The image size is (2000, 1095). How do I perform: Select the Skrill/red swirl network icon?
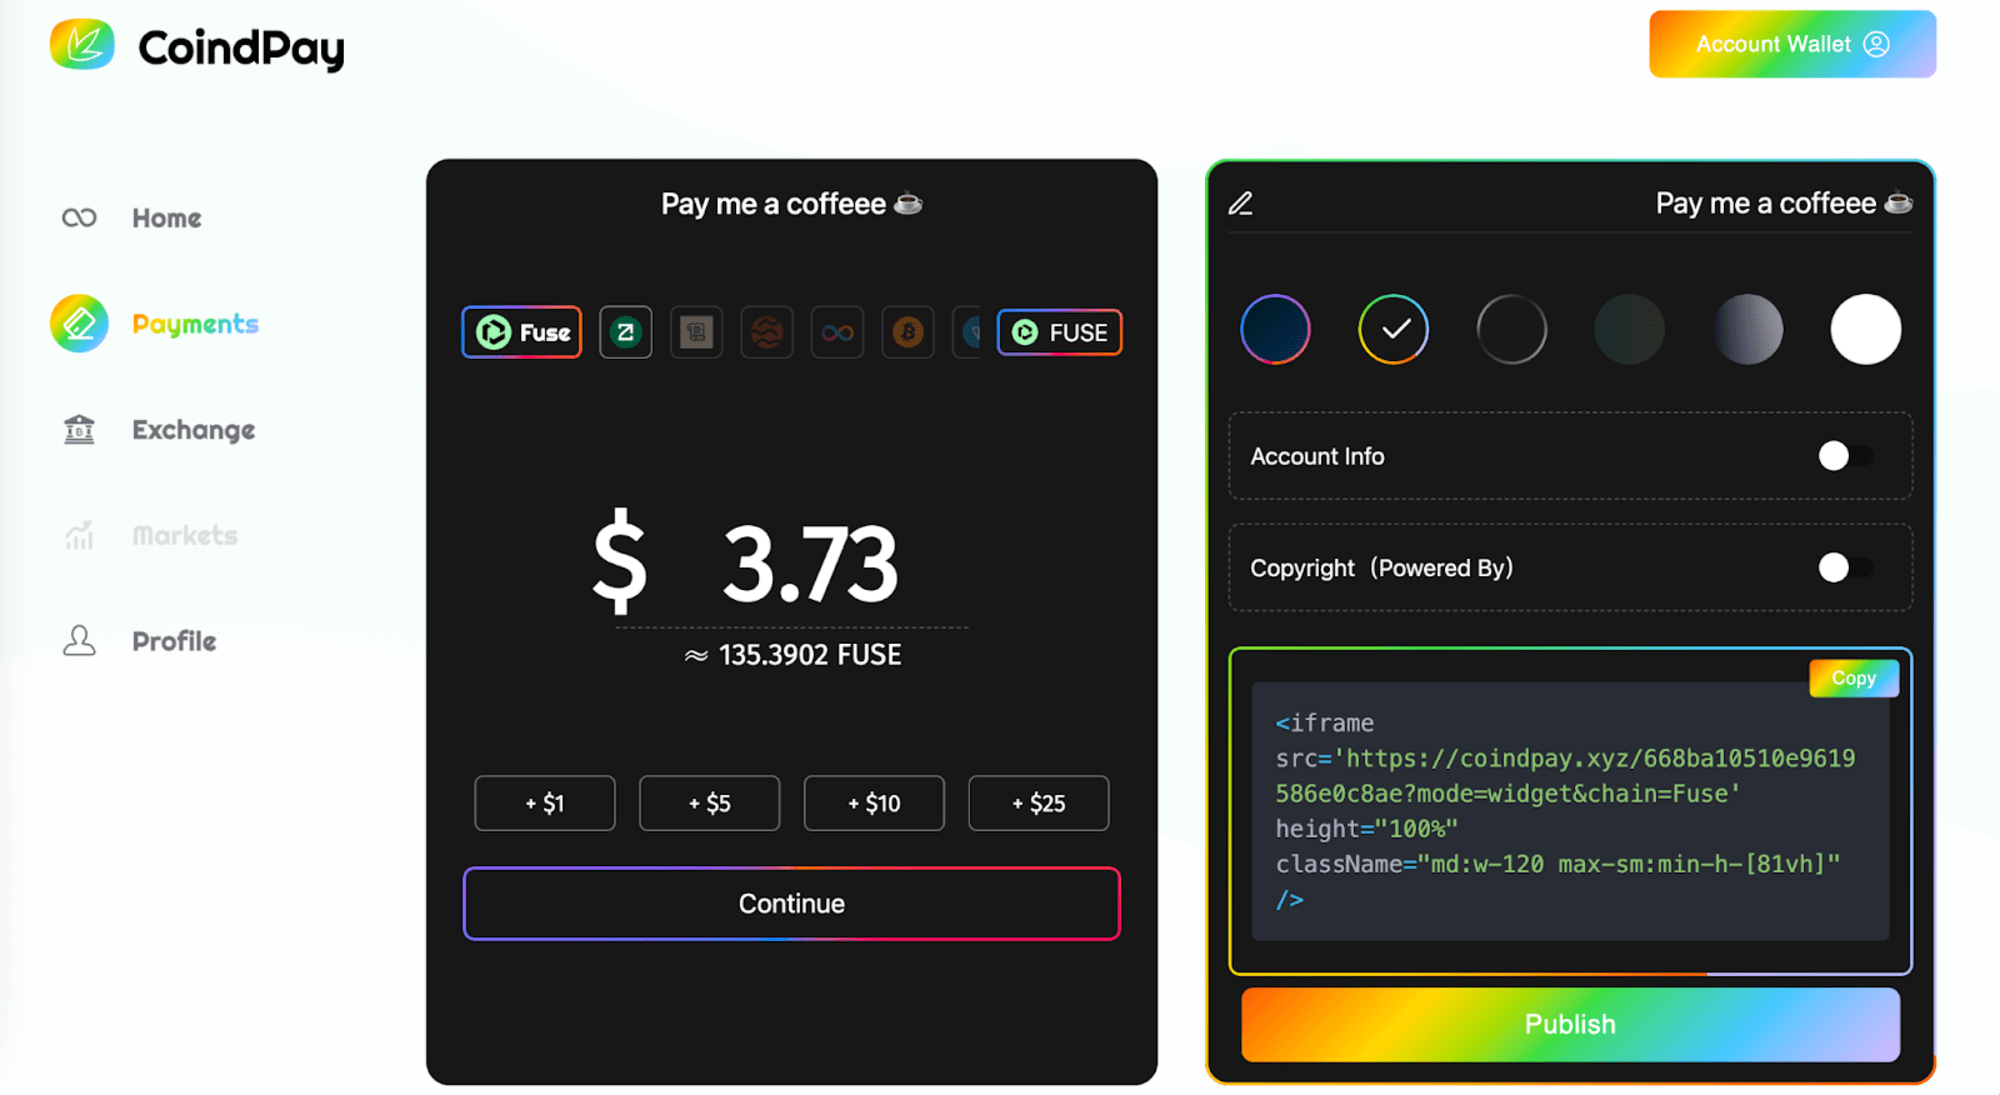point(768,332)
